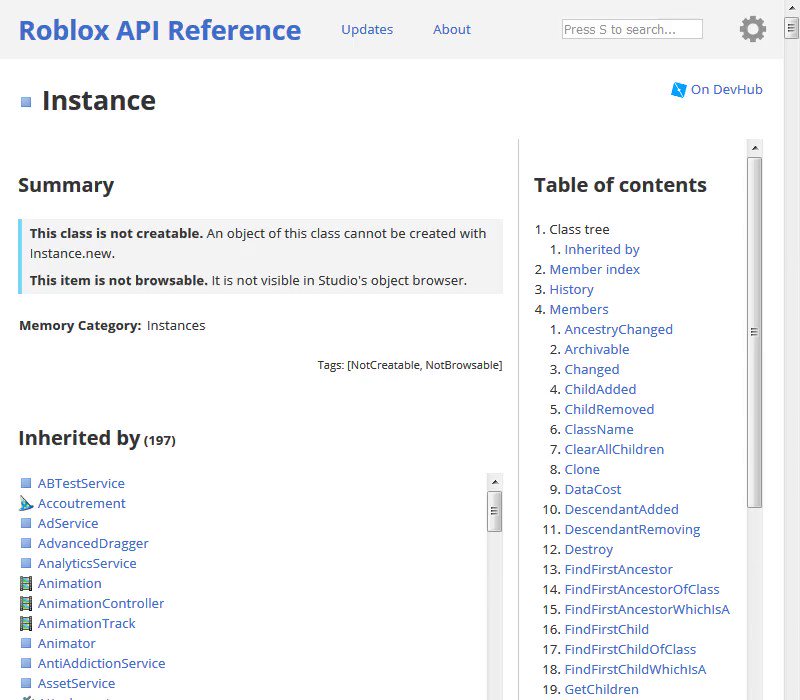Viewport: 800px width, 700px height.
Task: Open FindFirstAncestor in table of contents
Action: pyautogui.click(x=618, y=569)
